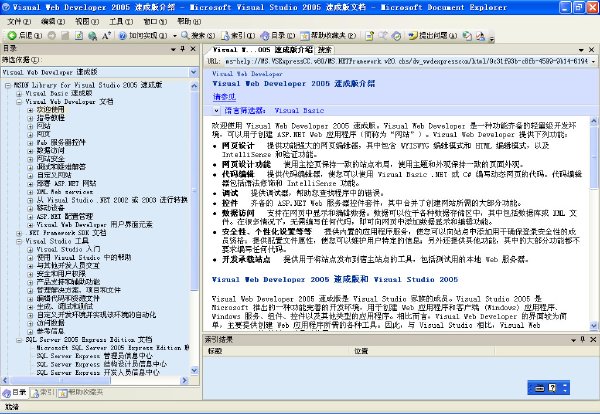Click the Check Question Status icon
This screenshot has width=600, height=414.
pos(467,36)
